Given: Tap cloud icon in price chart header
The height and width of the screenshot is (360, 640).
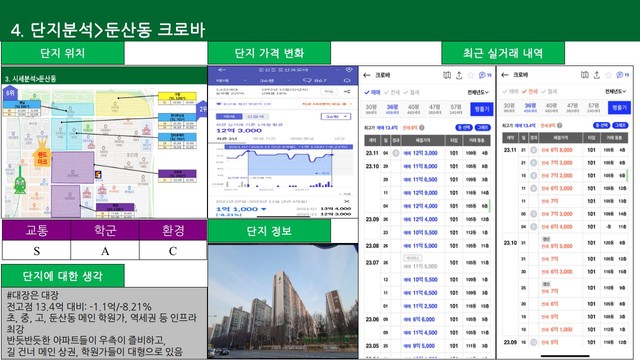Looking at the screenshot, I should point(347,80).
